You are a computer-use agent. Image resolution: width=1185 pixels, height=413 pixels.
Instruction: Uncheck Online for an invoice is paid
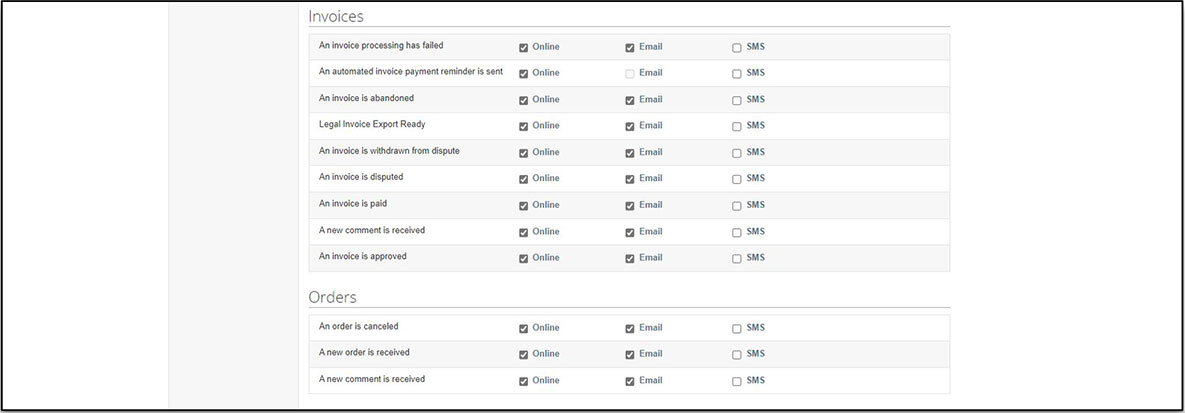[x=524, y=205]
